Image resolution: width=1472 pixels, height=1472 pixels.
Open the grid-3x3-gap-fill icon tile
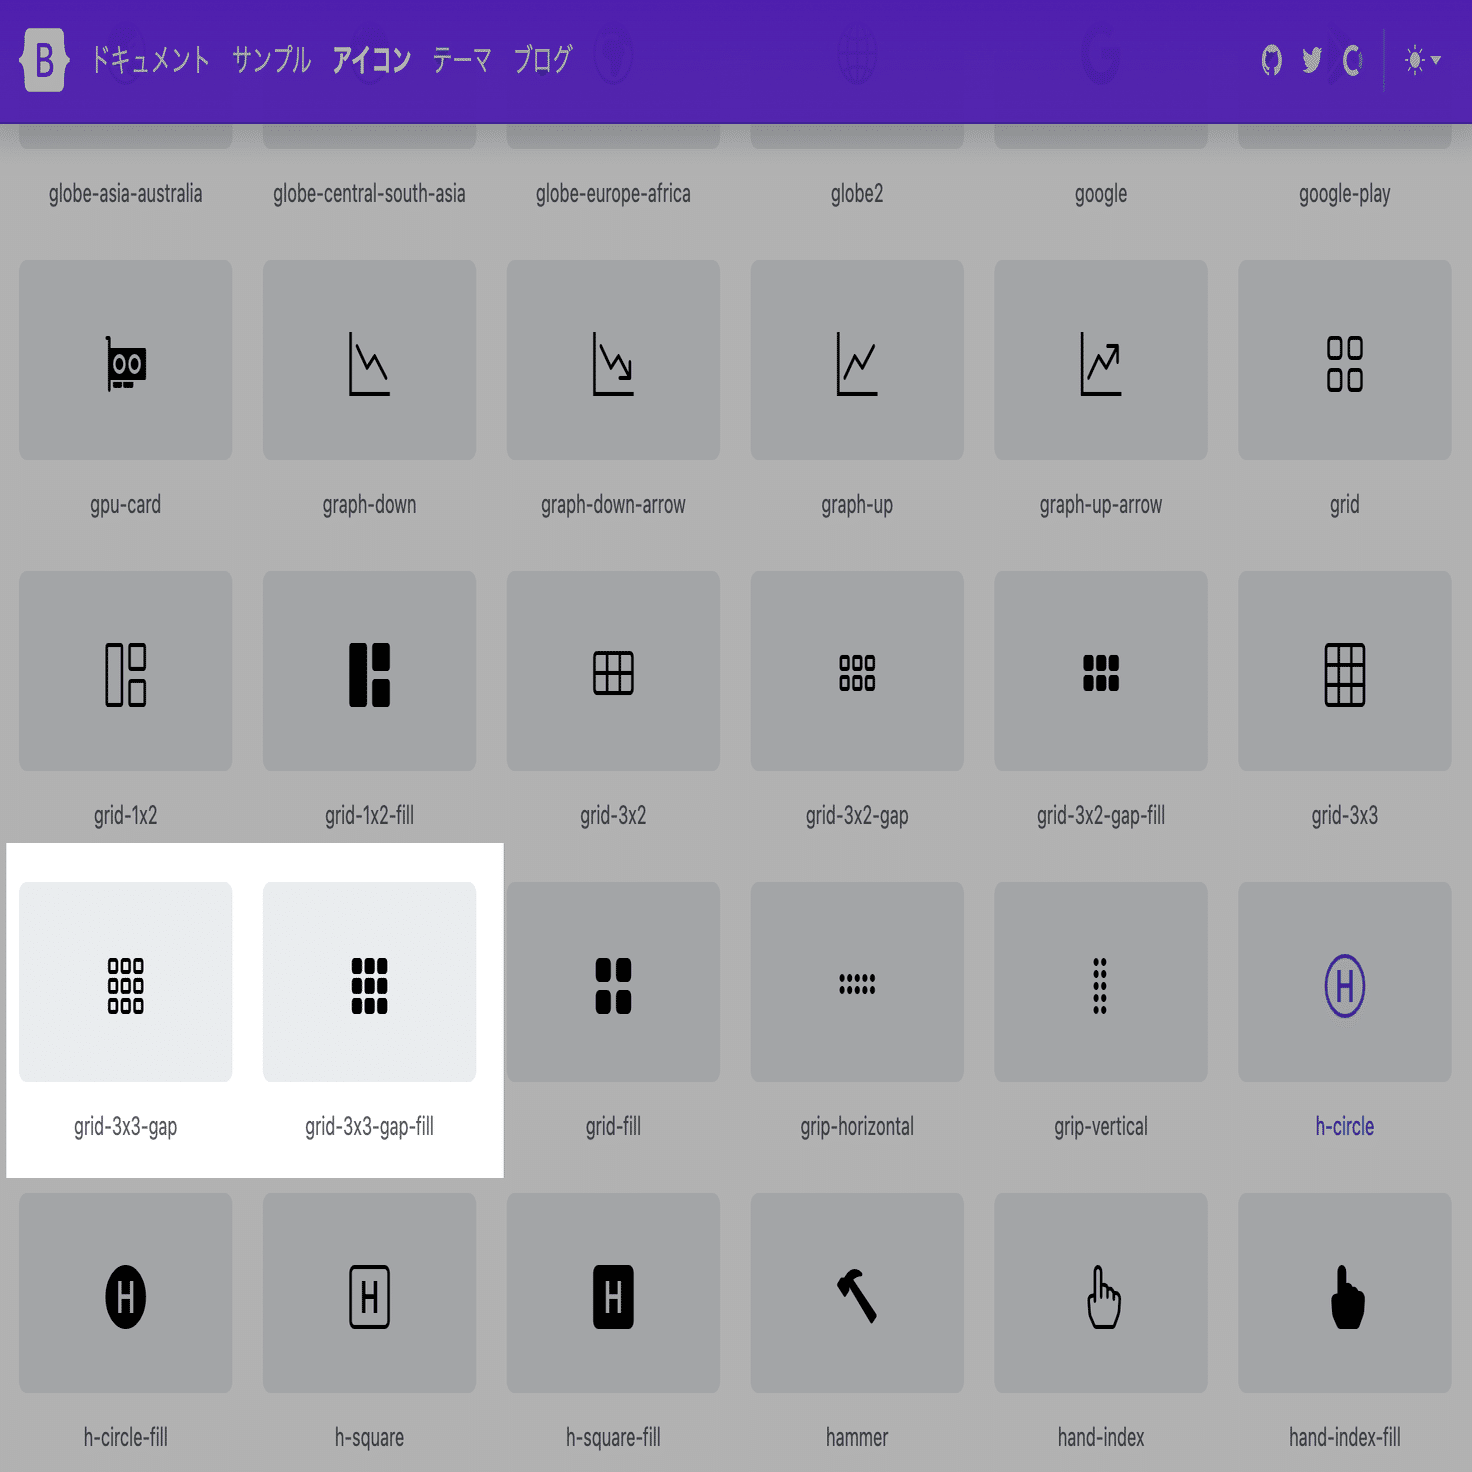pyautogui.click(x=369, y=982)
